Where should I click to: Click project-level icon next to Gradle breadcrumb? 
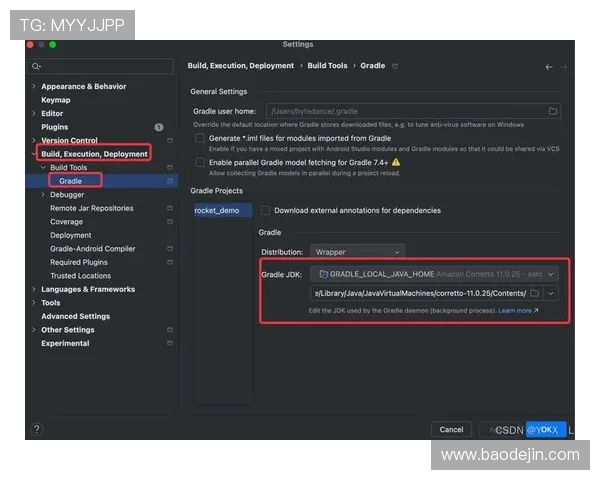click(395, 66)
